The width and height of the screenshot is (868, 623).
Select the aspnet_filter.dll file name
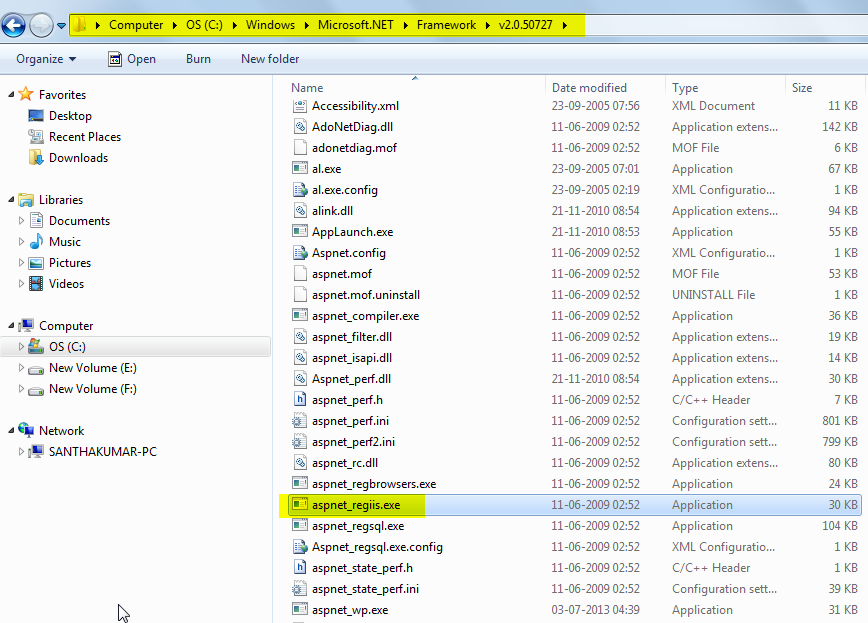352,337
